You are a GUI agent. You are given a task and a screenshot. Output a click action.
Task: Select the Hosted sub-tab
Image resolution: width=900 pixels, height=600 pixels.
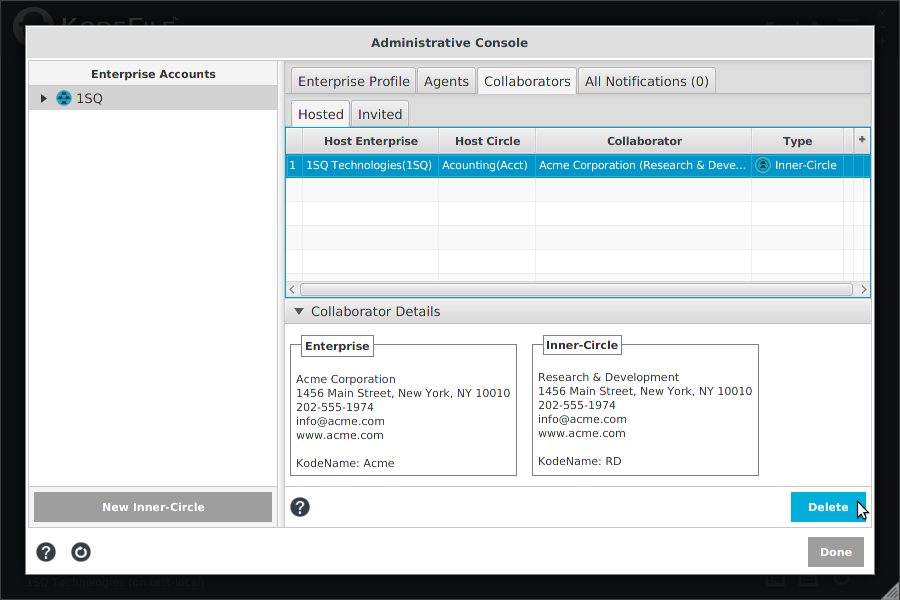[x=320, y=114]
